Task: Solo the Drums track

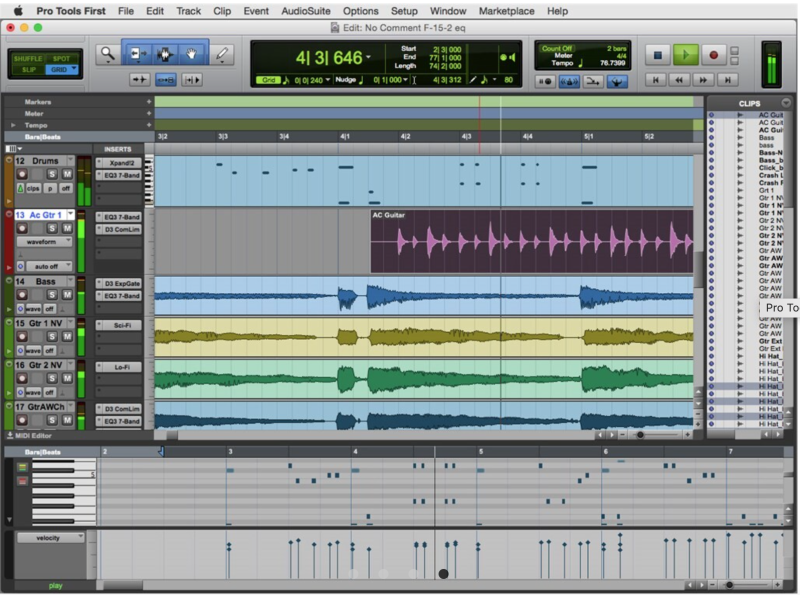Action: [52, 174]
